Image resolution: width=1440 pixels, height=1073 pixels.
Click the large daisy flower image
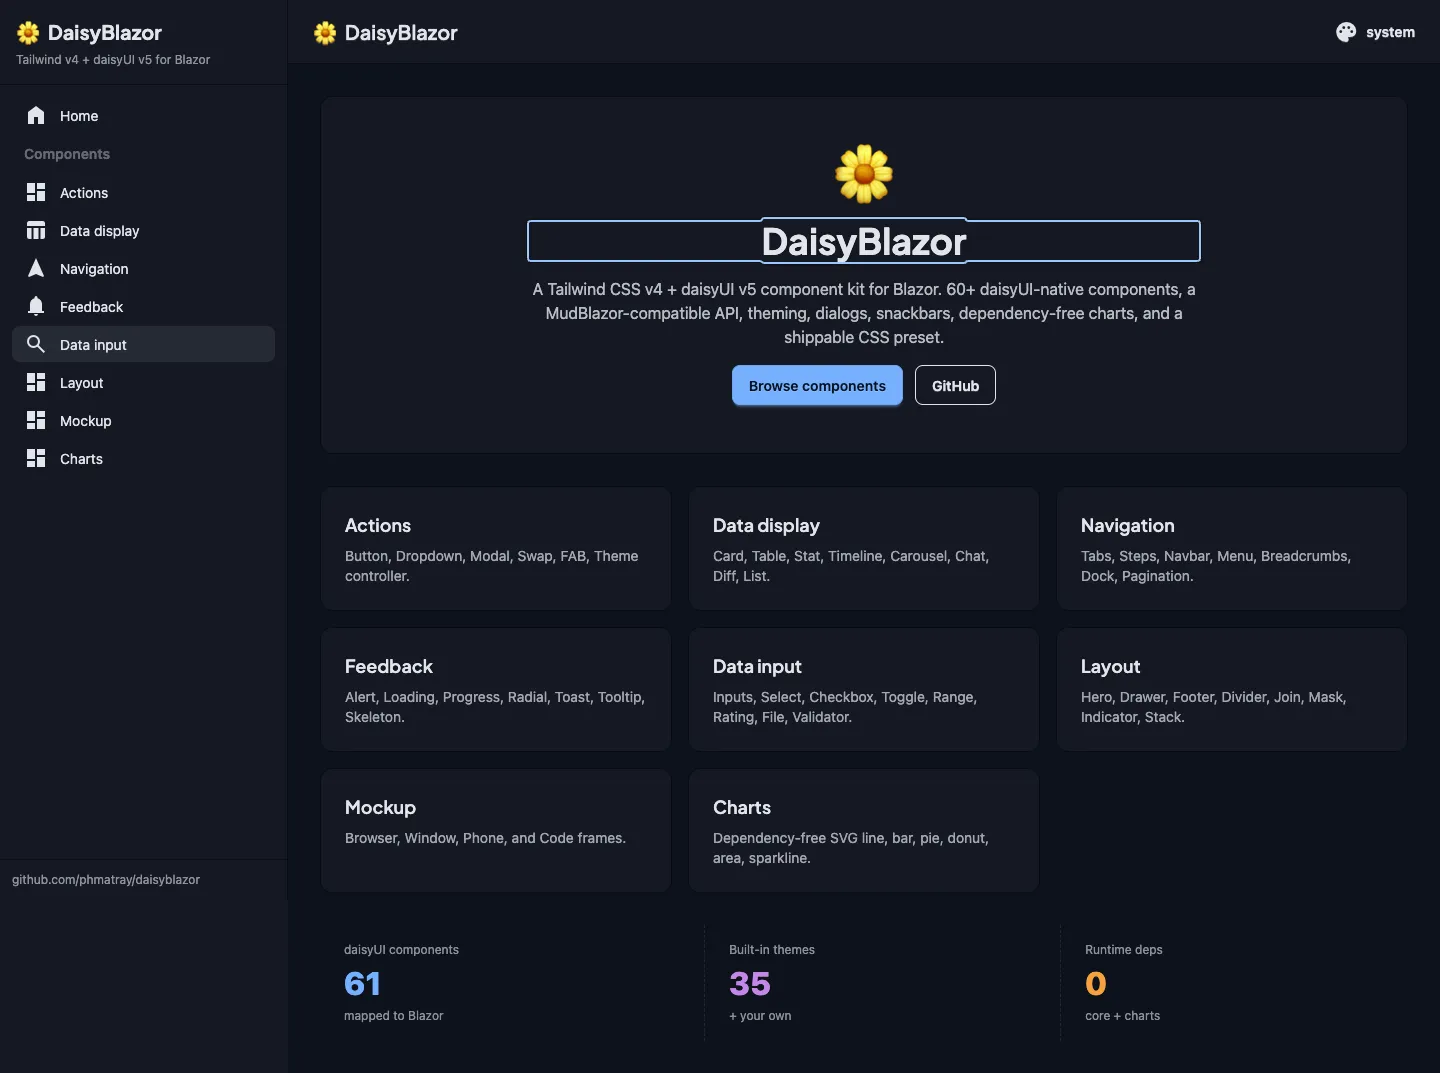coord(864,174)
